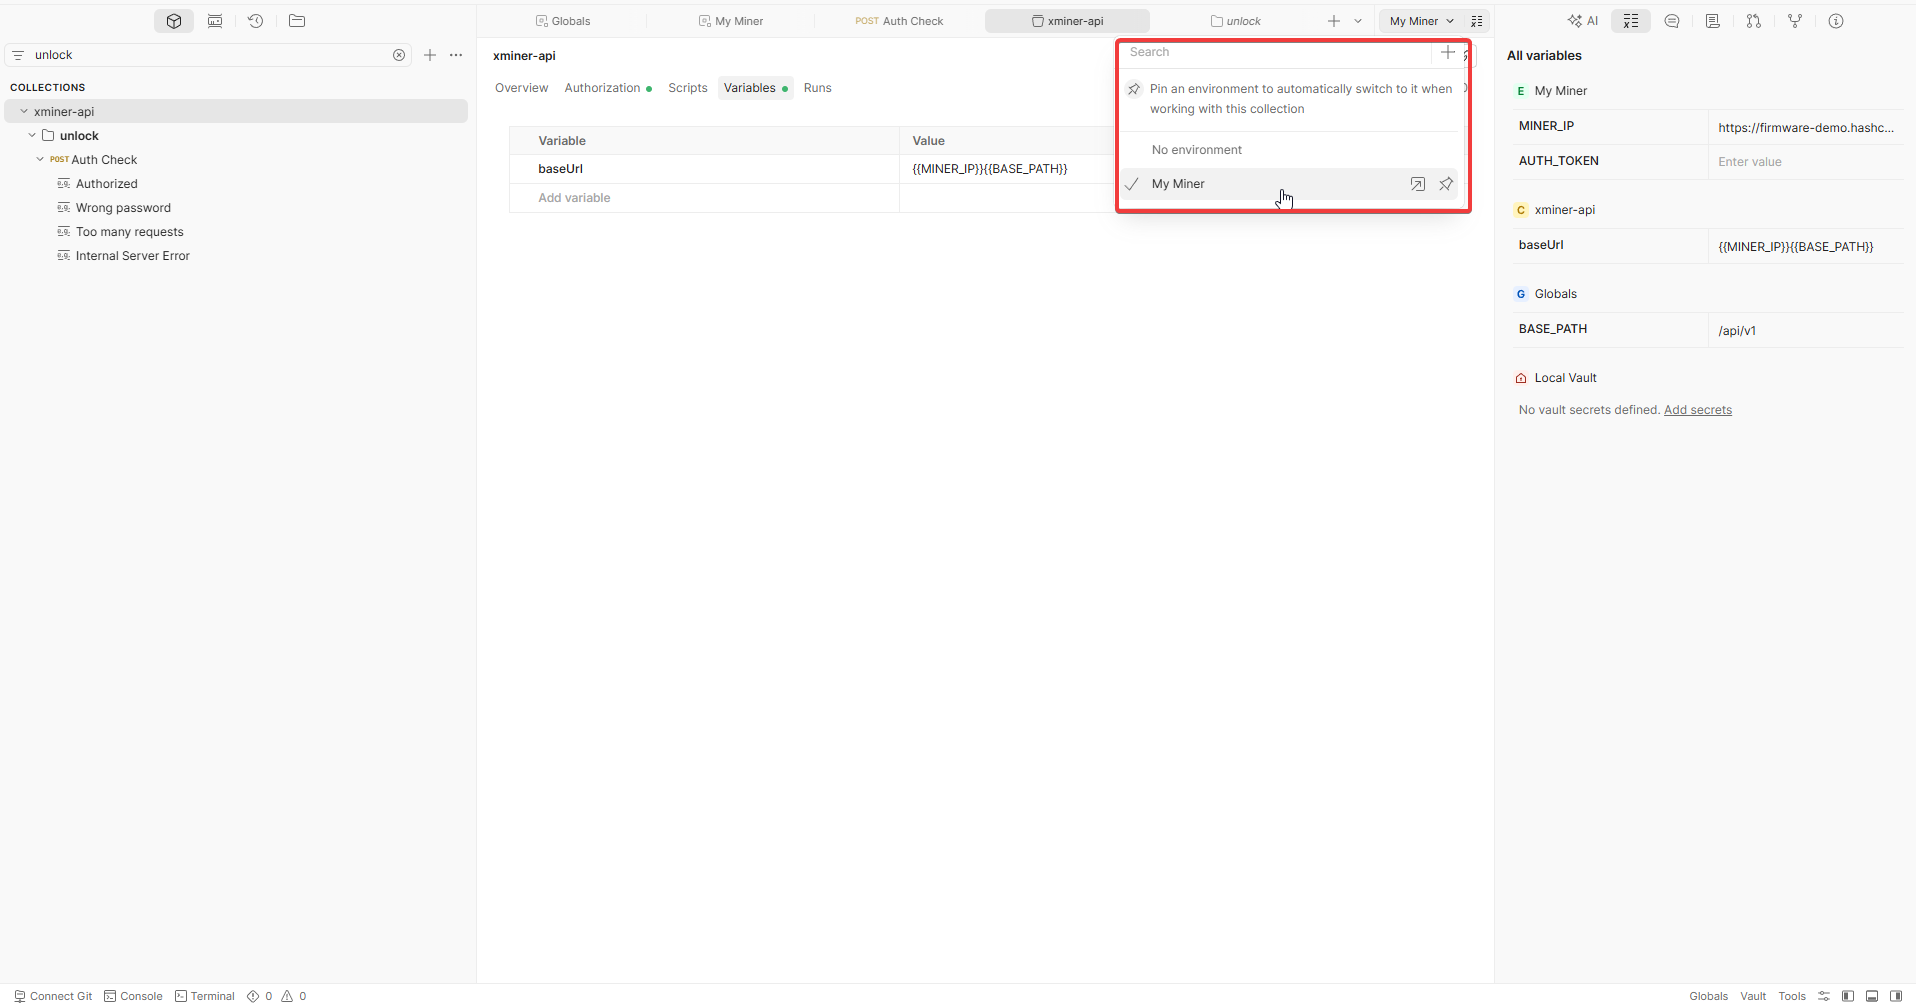Collapse the unlock folder
Viewport: 1916px width, 1008px height.
pos(32,135)
